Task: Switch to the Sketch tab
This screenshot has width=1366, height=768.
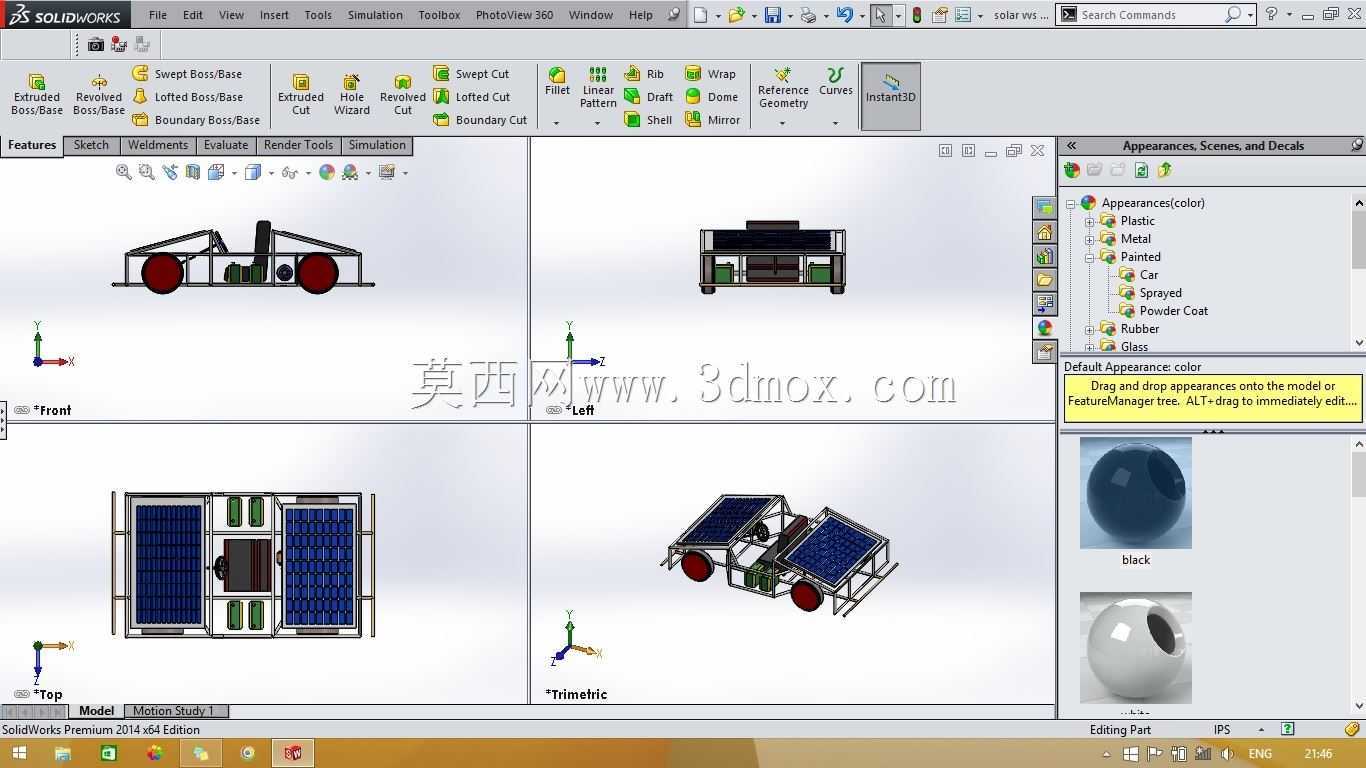Action: [x=91, y=145]
